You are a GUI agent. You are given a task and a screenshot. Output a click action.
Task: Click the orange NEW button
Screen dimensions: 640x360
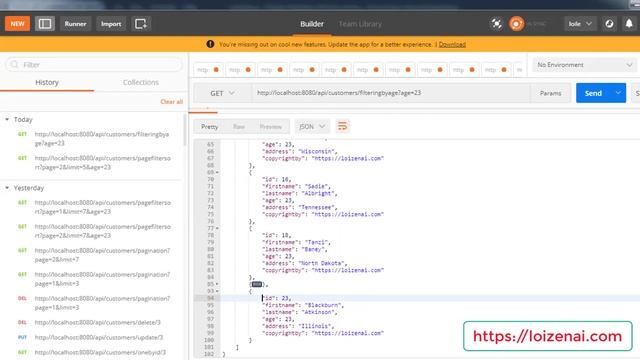pyautogui.click(x=17, y=24)
